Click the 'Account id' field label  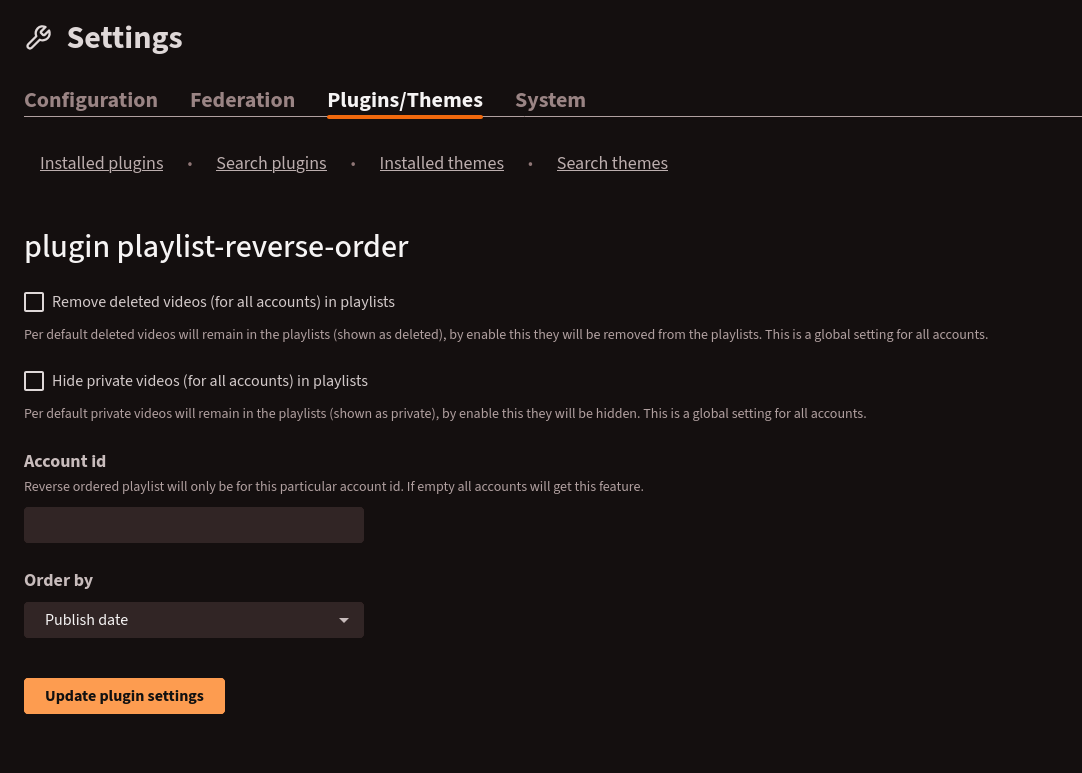click(x=65, y=461)
